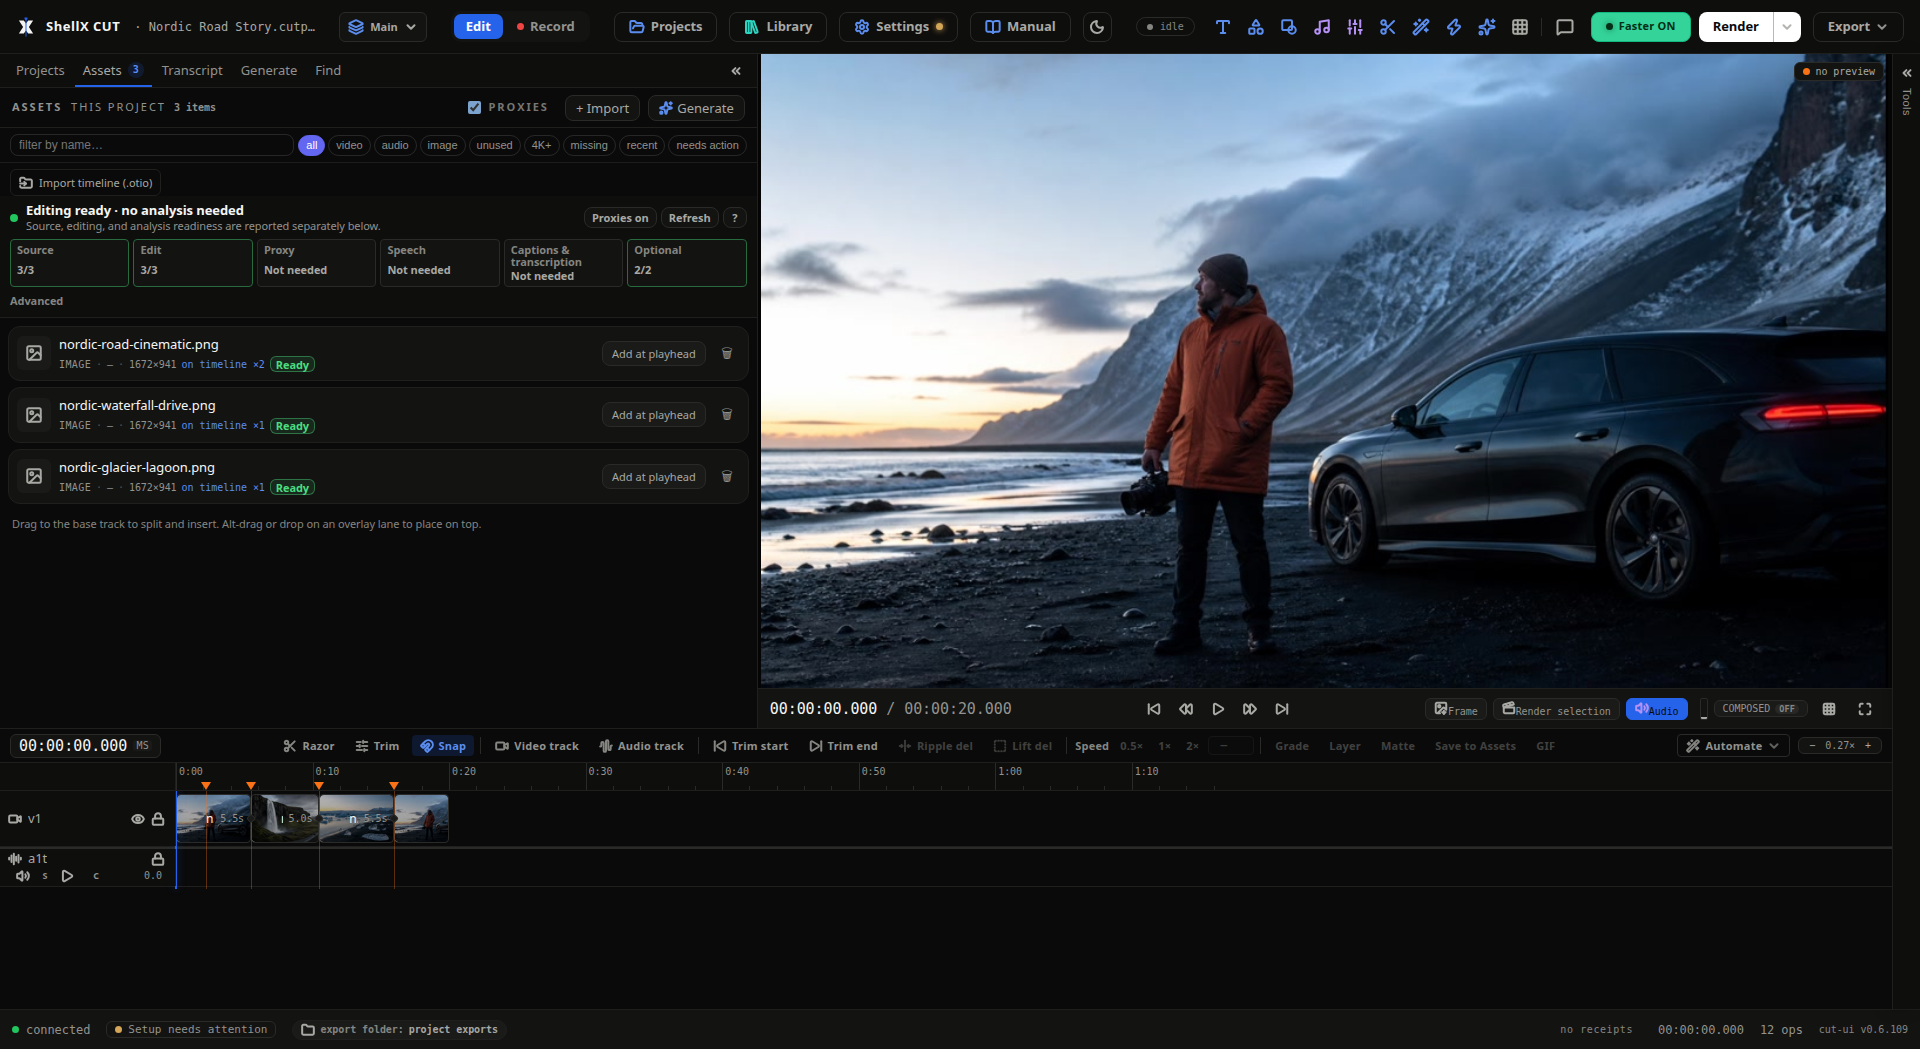Open the audio mixer sliders icon
Screen dimensions: 1920x1049
pyautogui.click(x=1354, y=27)
